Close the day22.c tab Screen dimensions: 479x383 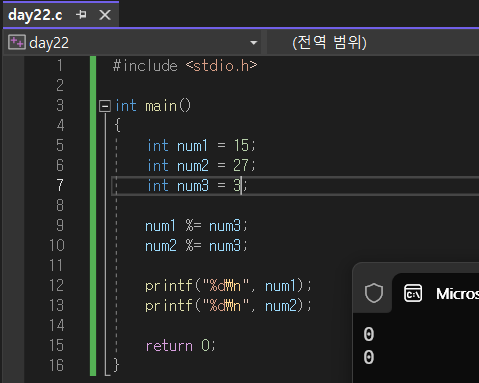pos(105,15)
